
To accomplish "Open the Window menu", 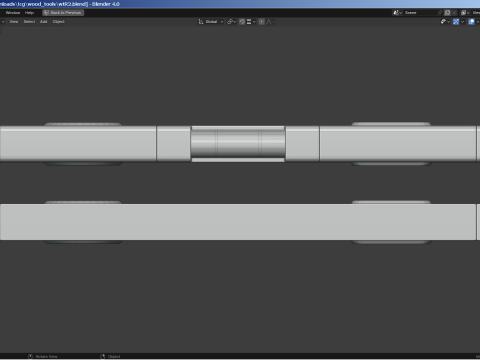I will [13, 13].
